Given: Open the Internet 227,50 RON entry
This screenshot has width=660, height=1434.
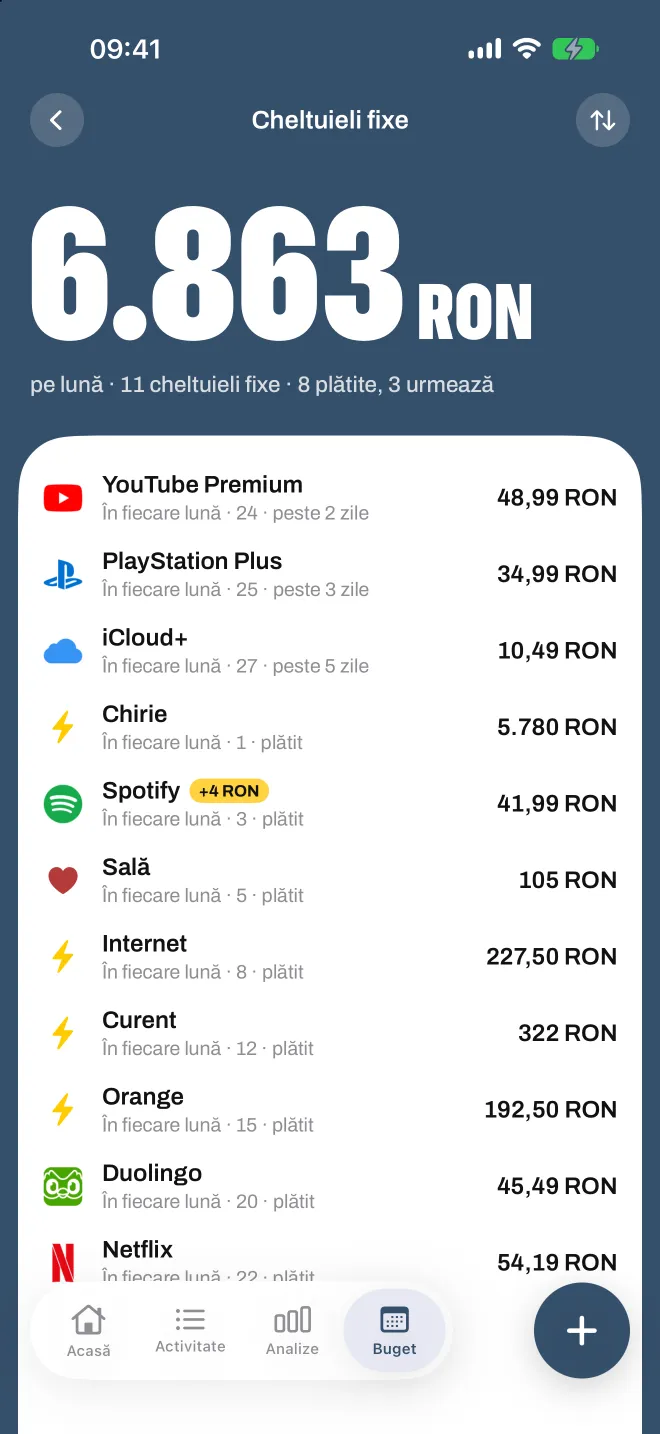Looking at the screenshot, I should click(330, 957).
